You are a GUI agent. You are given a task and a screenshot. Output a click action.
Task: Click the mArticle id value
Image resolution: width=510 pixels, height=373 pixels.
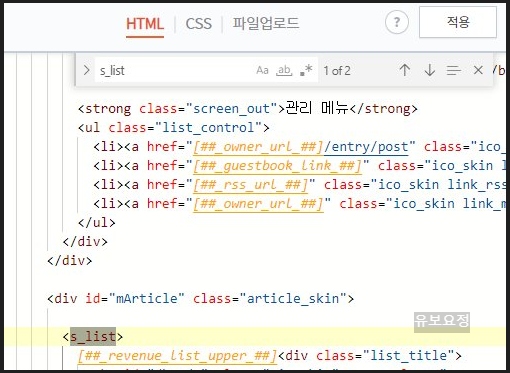(146, 298)
